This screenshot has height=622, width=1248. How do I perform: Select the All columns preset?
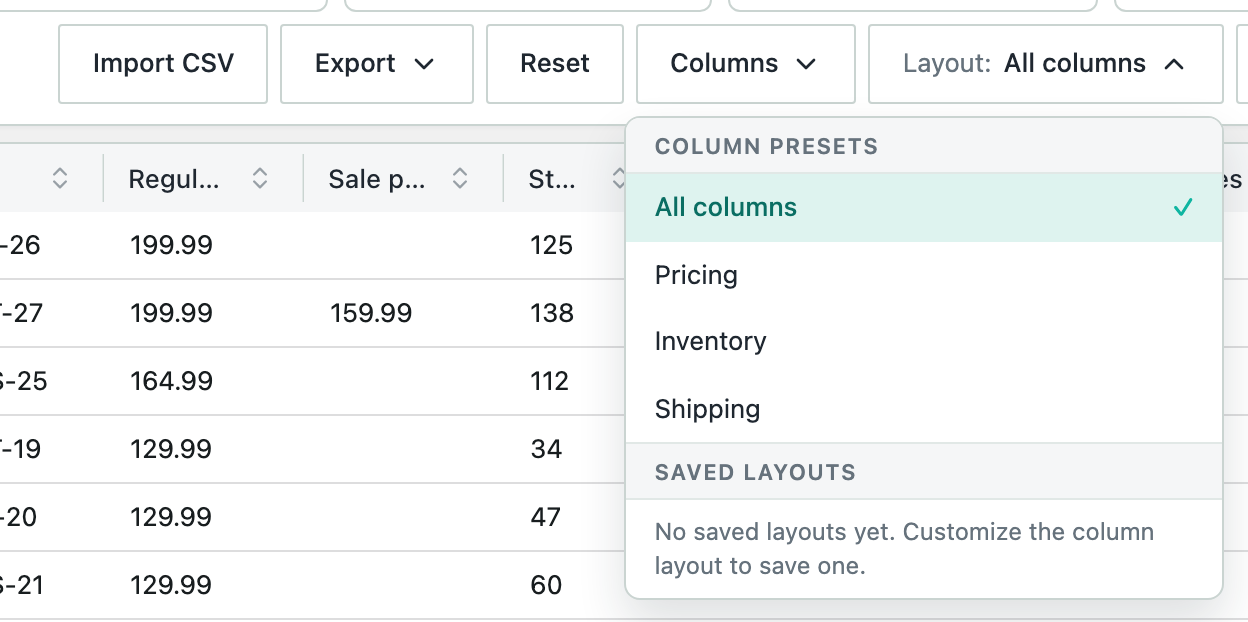924,208
